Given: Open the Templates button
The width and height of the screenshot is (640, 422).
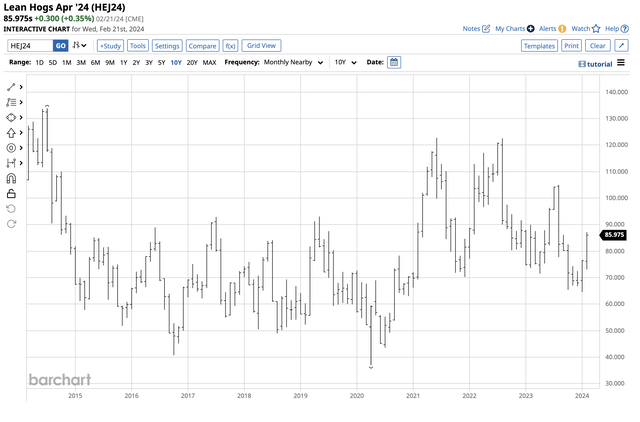Looking at the screenshot, I should tap(539, 46).
